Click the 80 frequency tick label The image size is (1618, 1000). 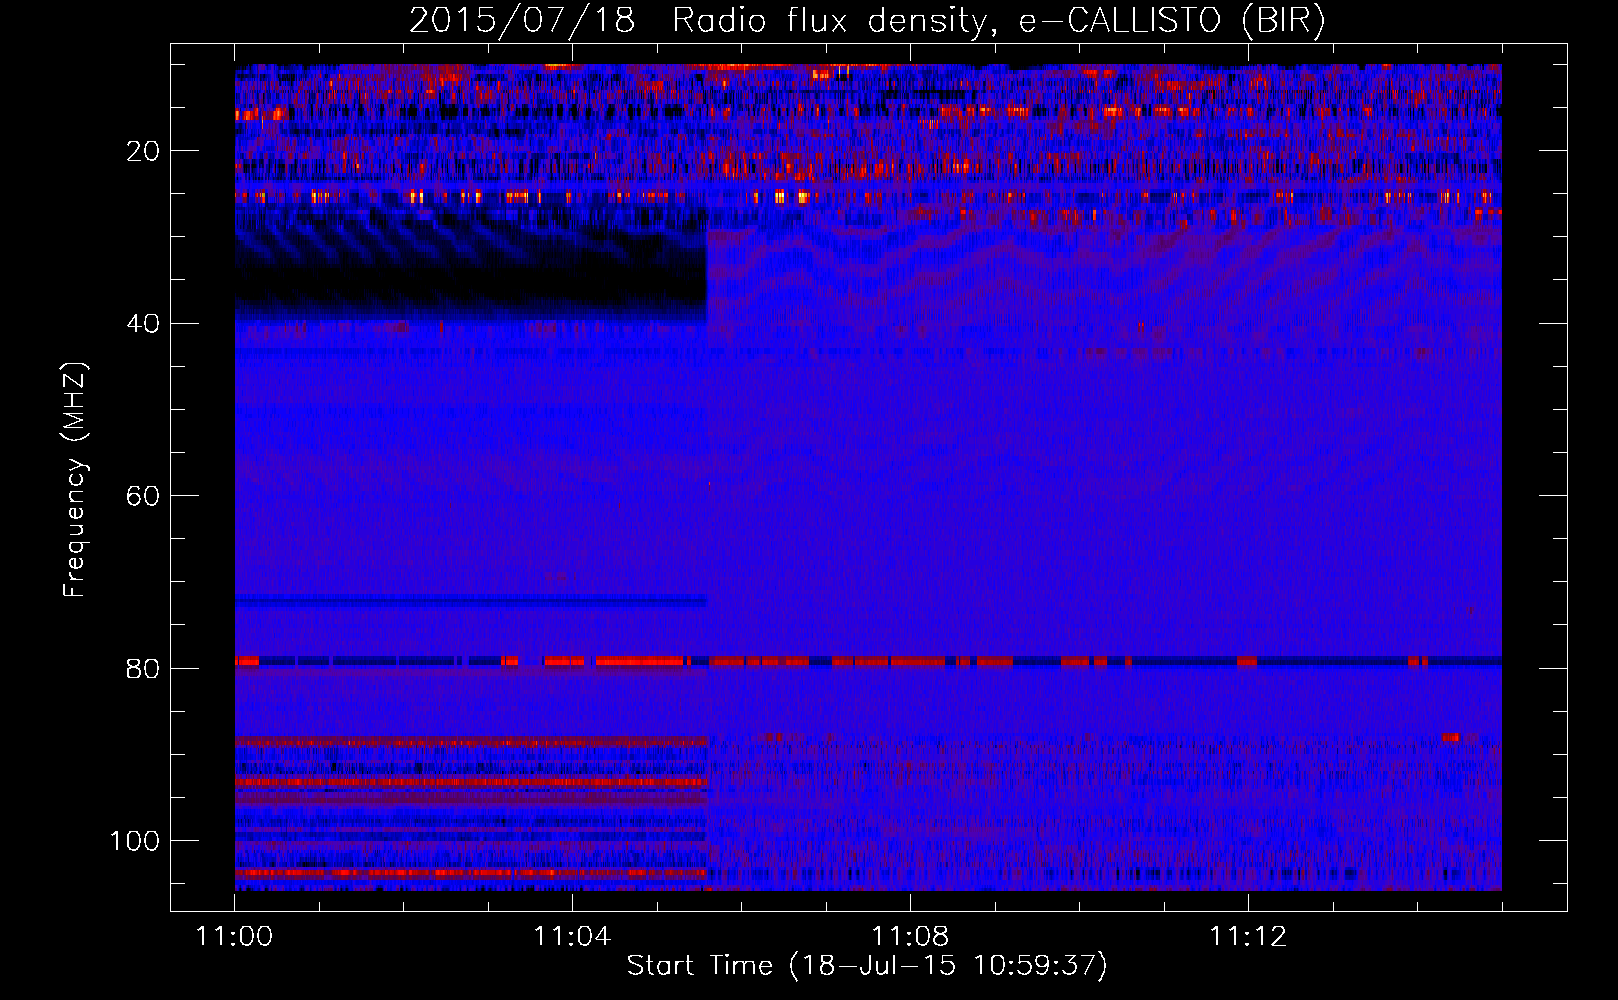pos(143,669)
